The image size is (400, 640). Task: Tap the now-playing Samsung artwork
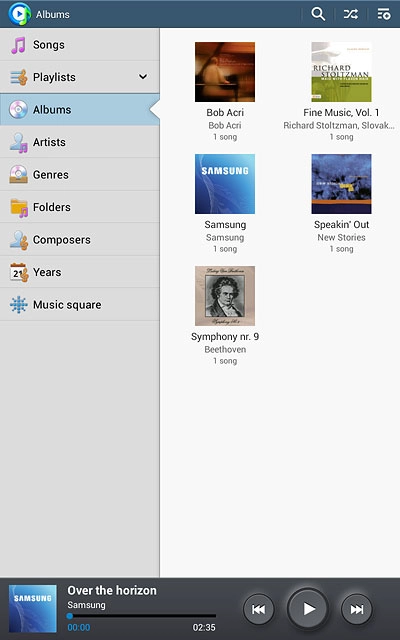point(33,609)
